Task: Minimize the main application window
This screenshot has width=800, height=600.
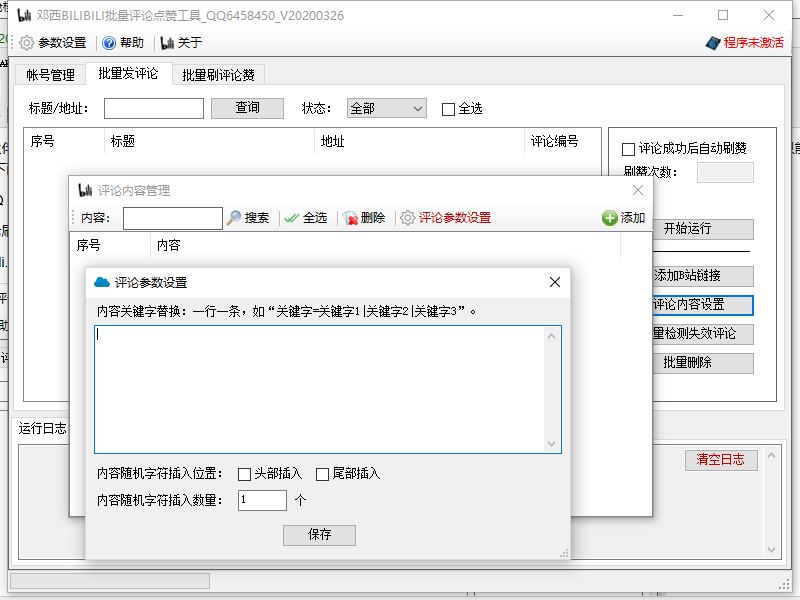Action: (x=678, y=15)
